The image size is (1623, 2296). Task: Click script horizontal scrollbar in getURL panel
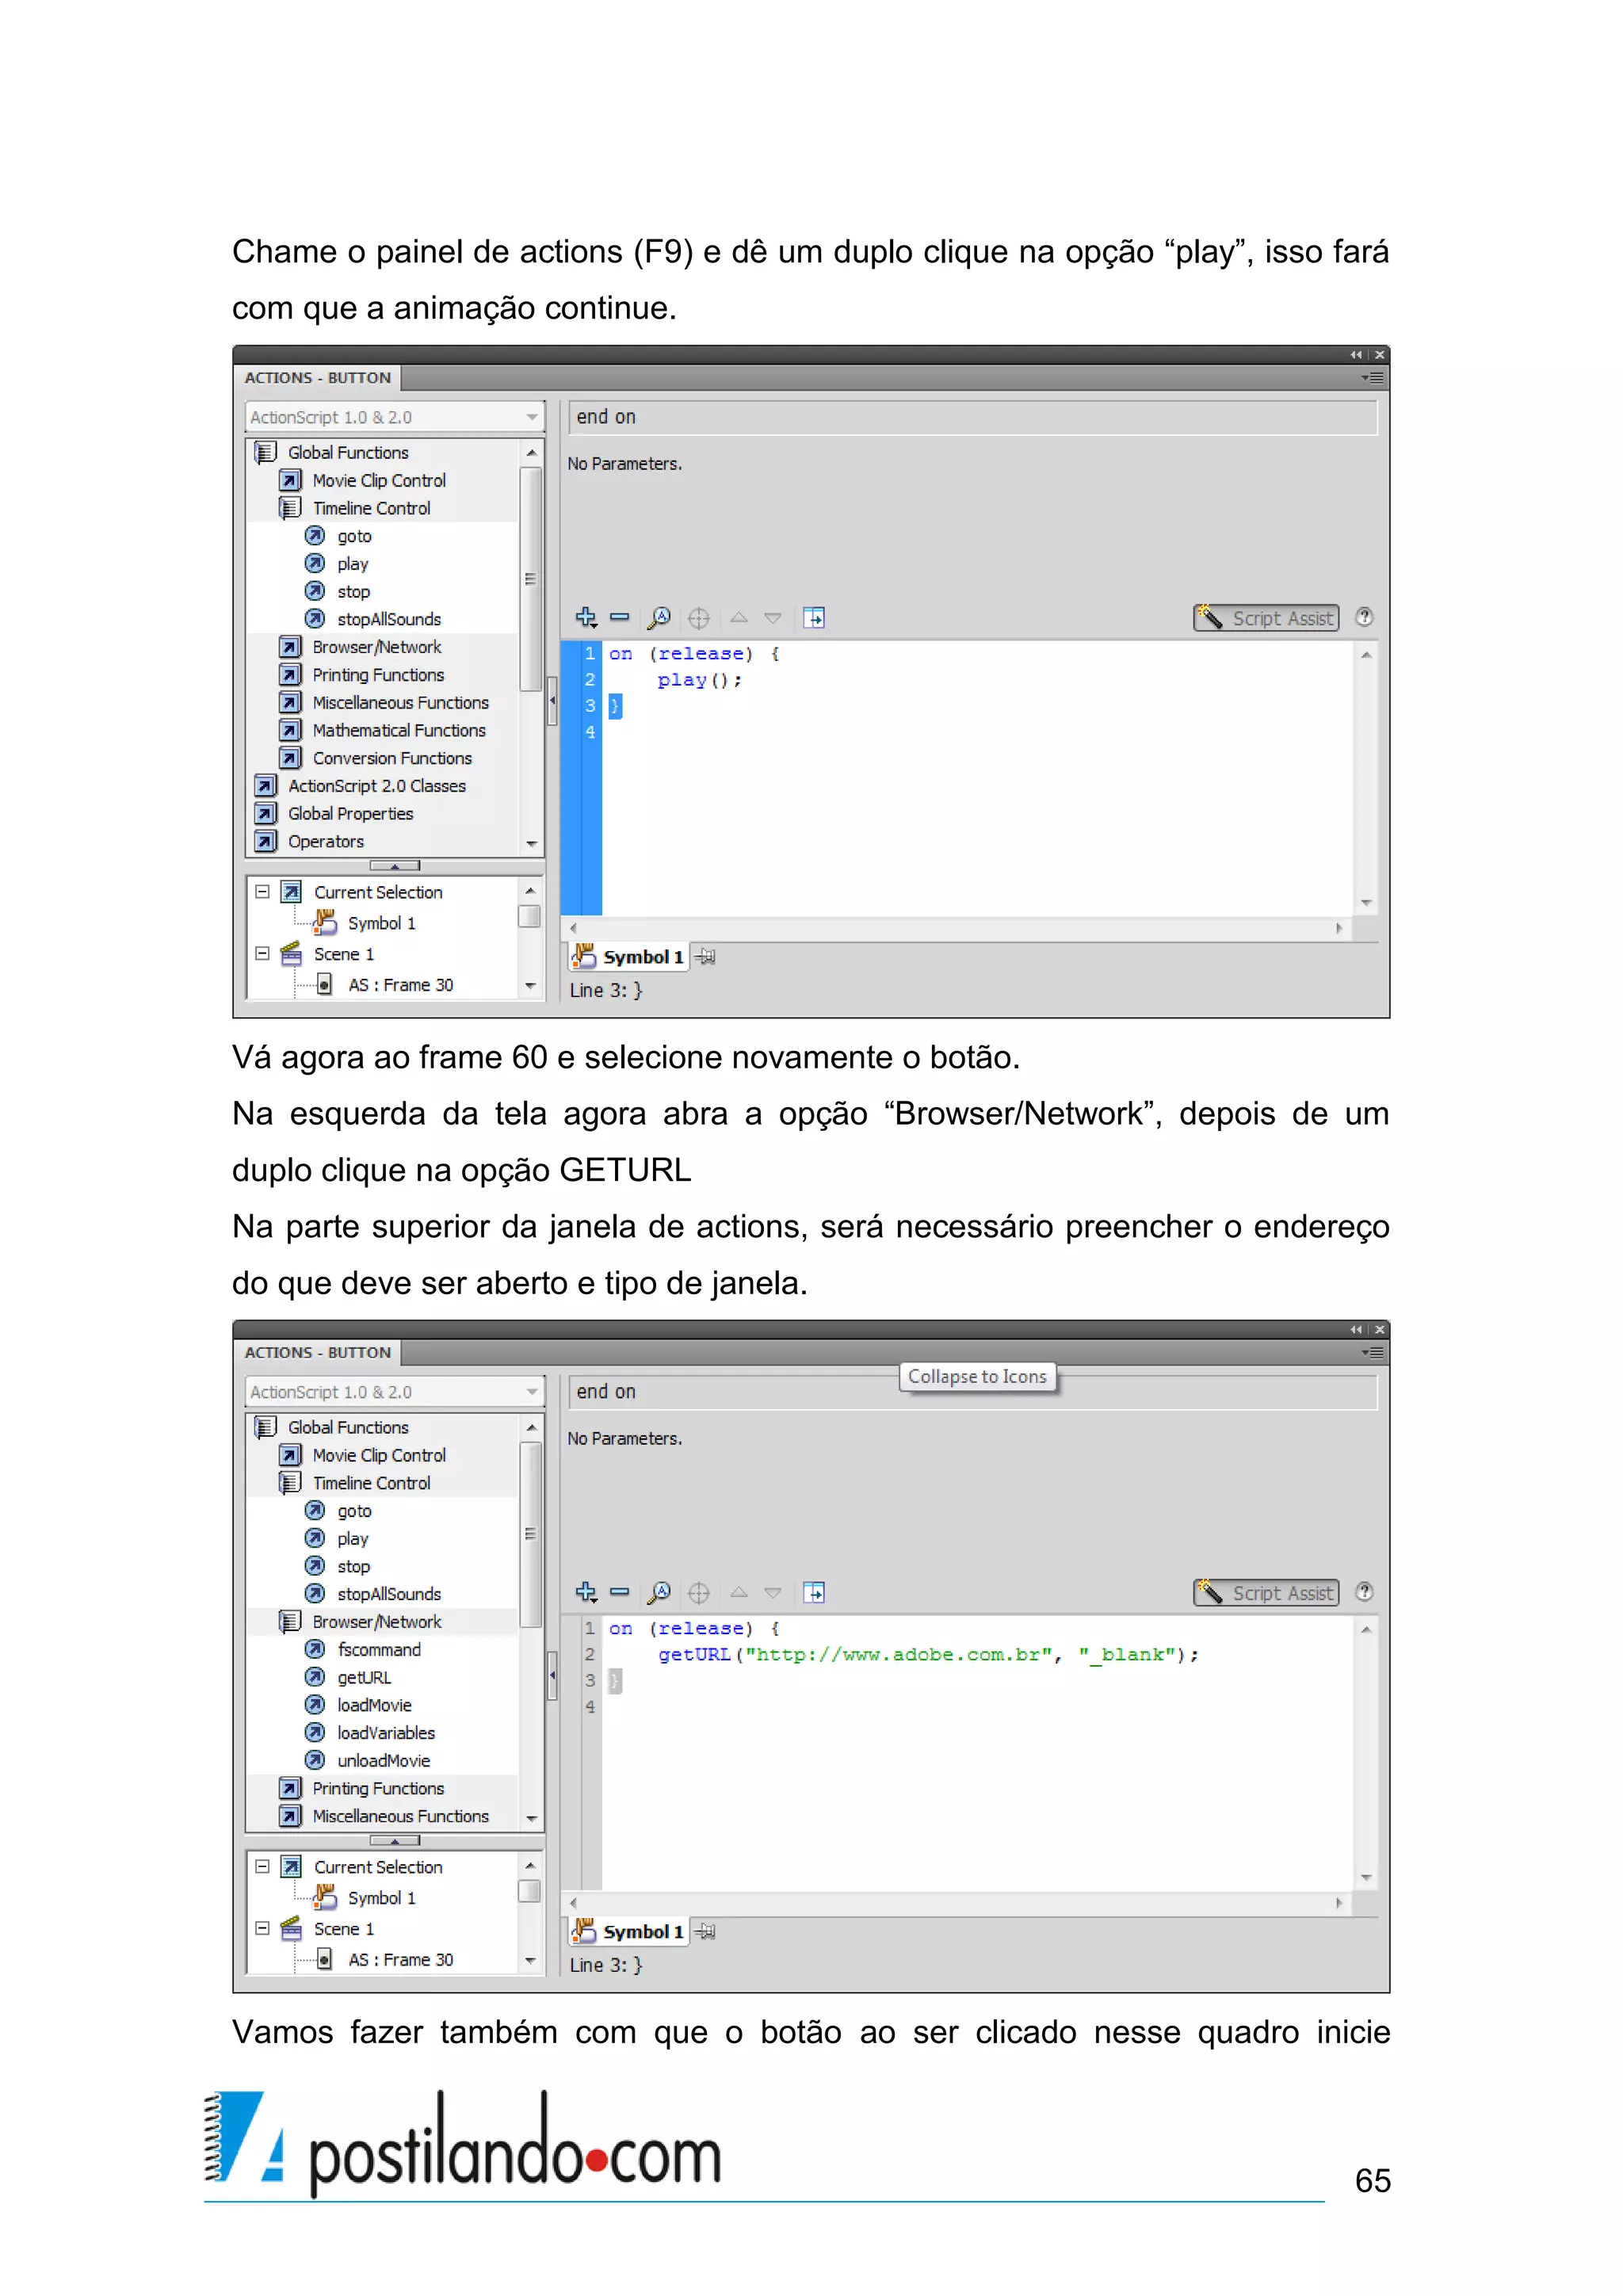coord(956,1903)
